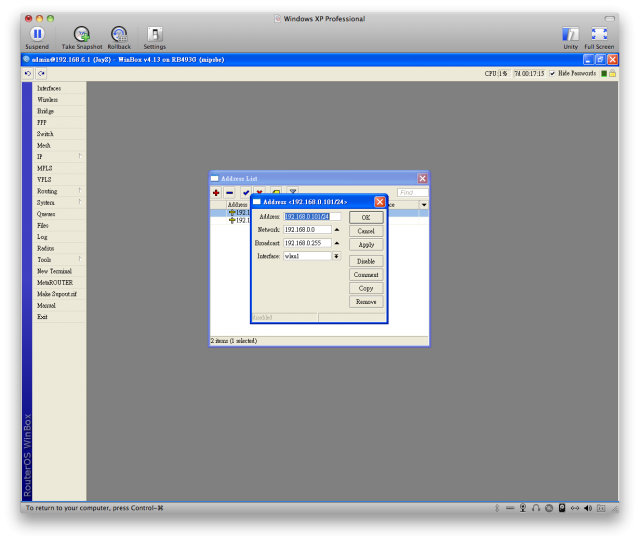
Task: Click the red plus Add address icon
Action: click(216, 193)
